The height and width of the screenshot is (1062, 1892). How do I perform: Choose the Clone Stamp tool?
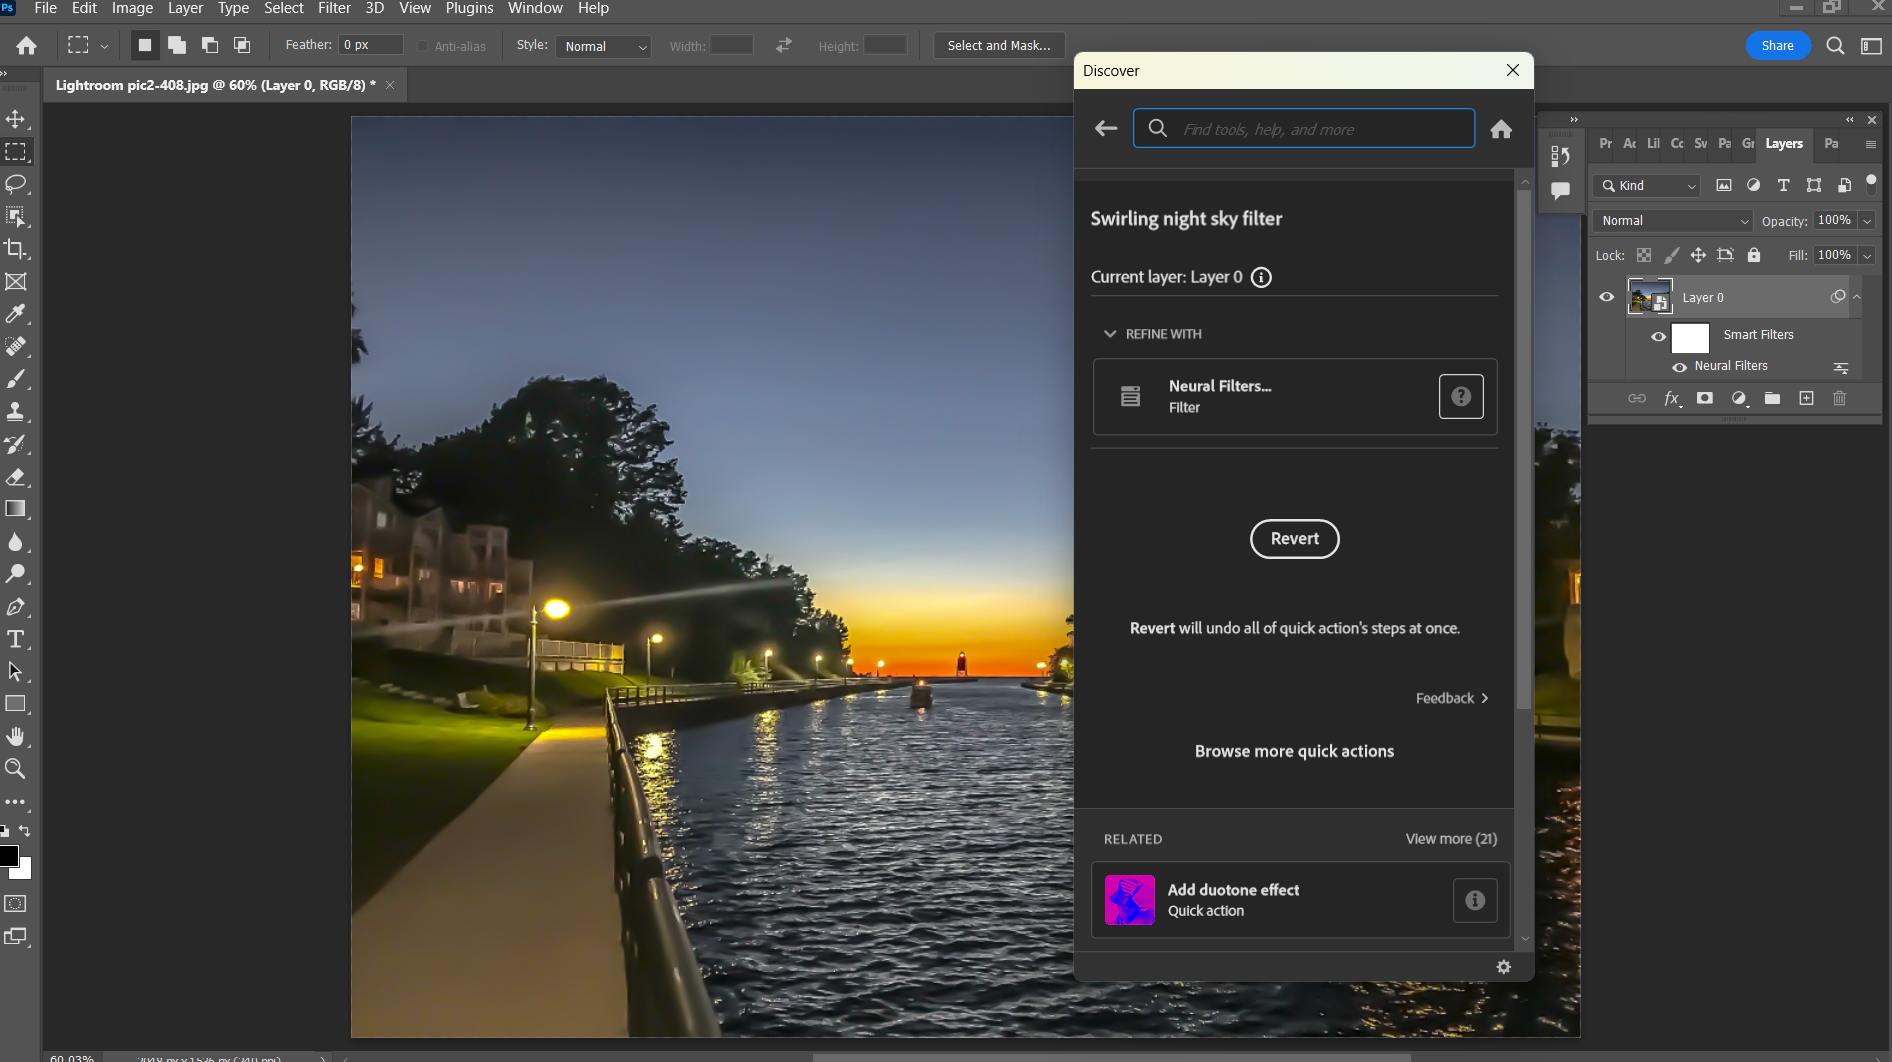(16, 411)
